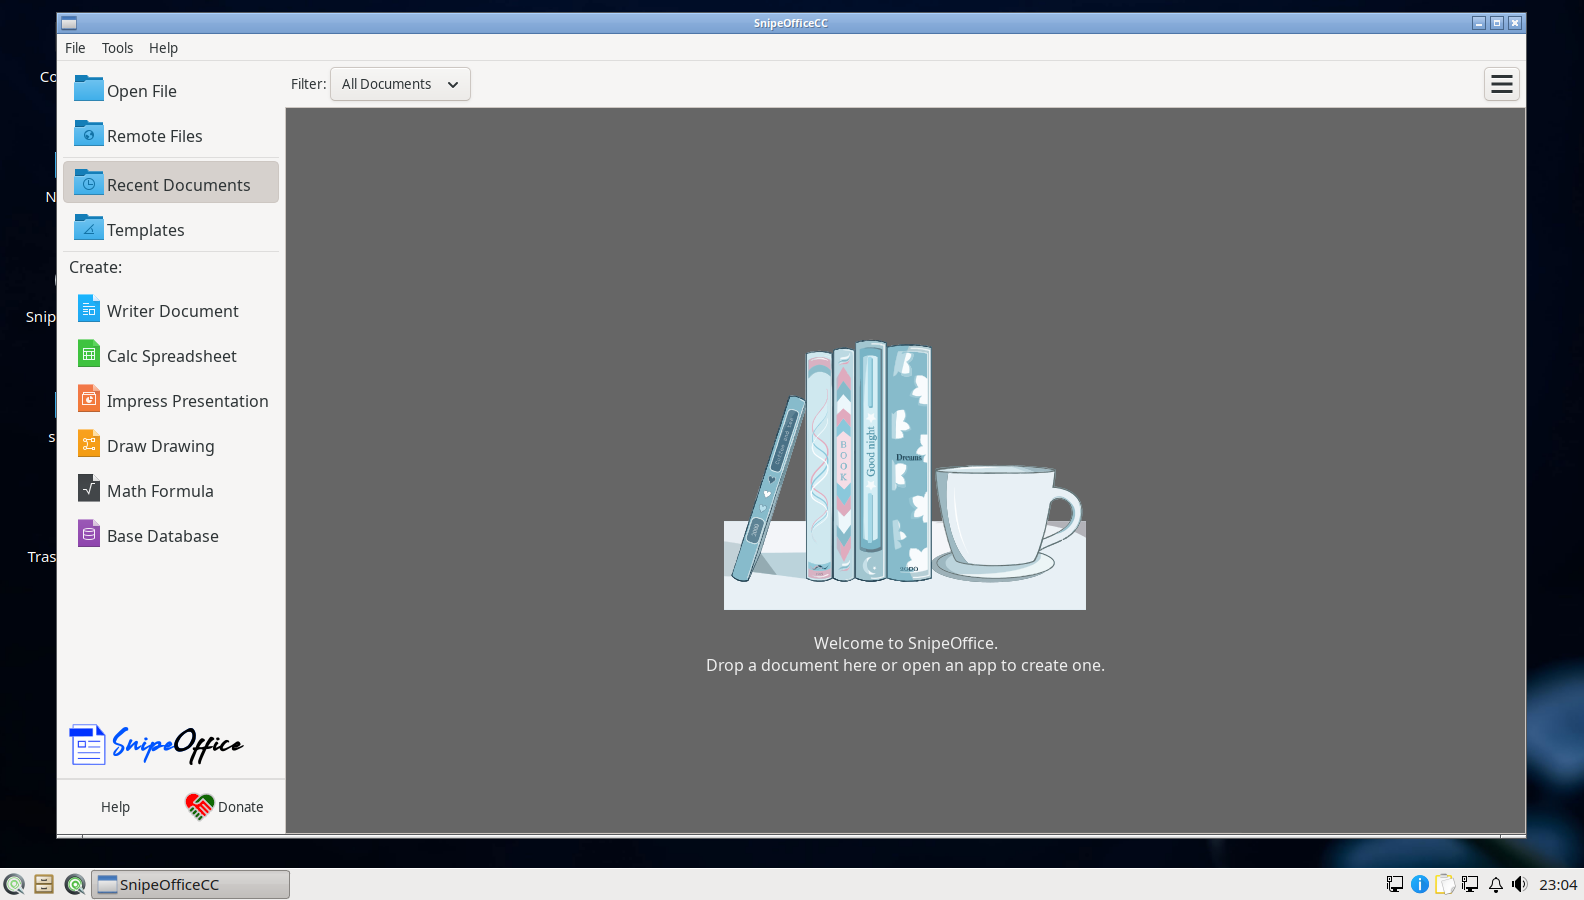1584x900 pixels.
Task: Create a new Impress Presentation
Action: 171,400
